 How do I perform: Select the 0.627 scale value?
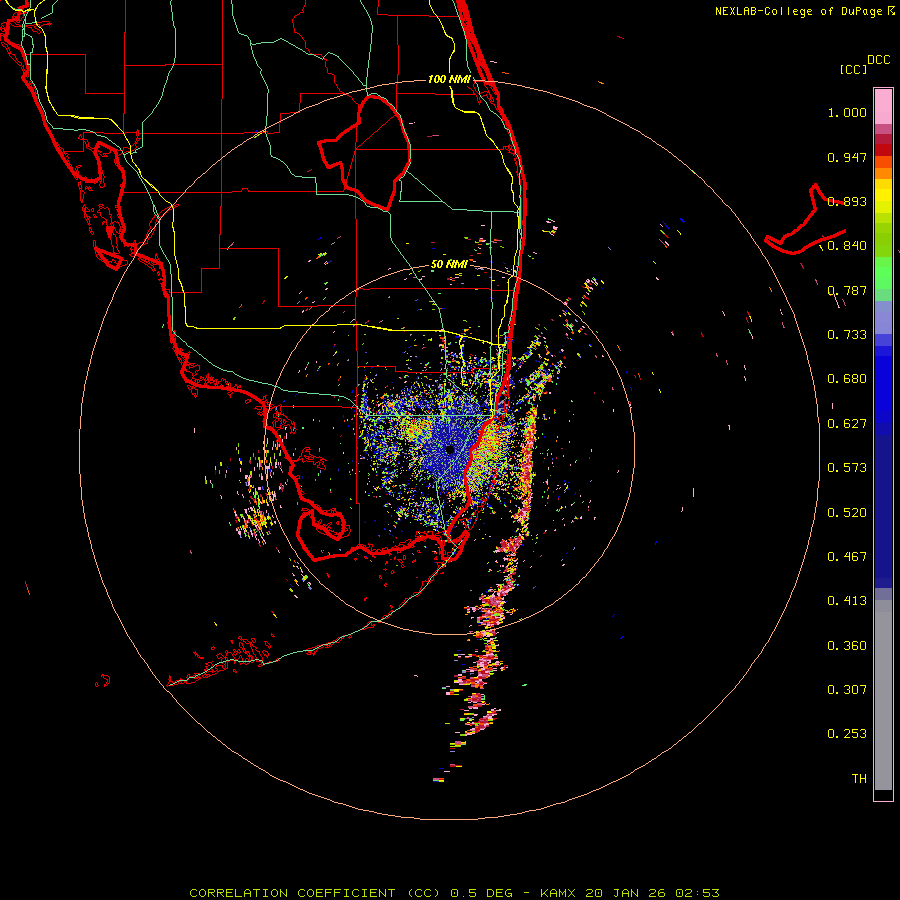847,424
